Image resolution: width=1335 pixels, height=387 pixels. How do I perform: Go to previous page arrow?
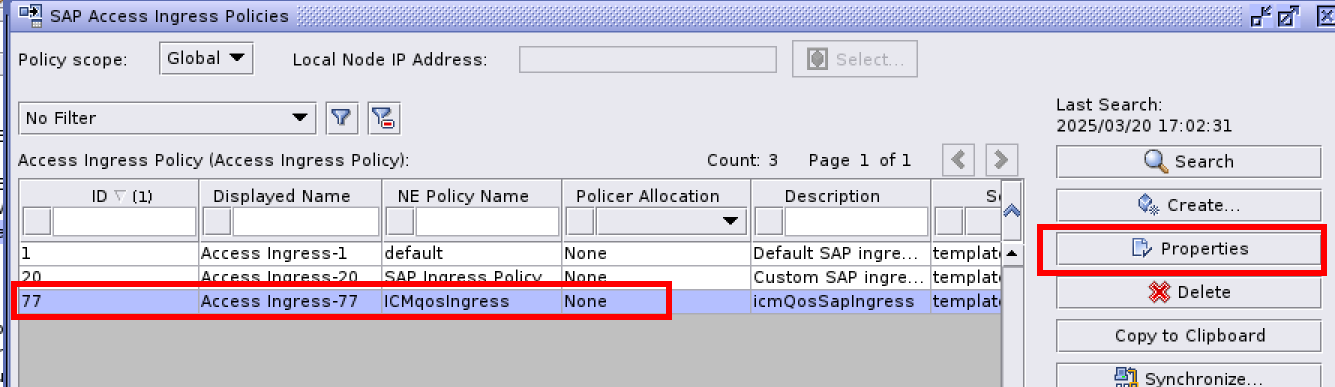pyautogui.click(x=959, y=160)
